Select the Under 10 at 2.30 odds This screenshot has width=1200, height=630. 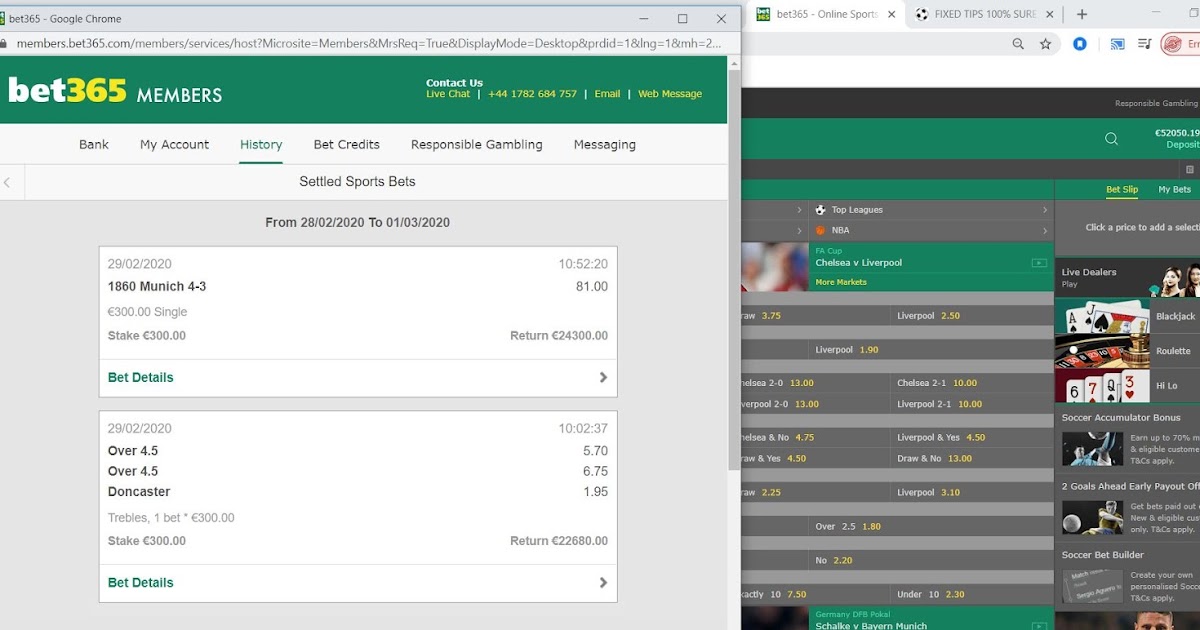click(972, 594)
